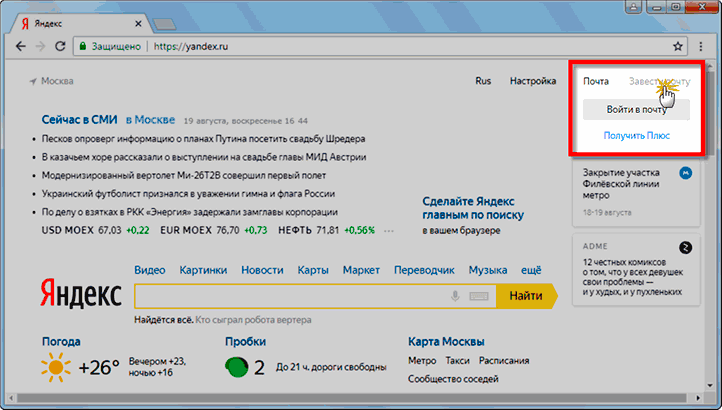Viewport: 722px width, 410px height.
Task: Click the НЕФТЬ 71,81 quote
Action: pyautogui.click(x=326, y=230)
